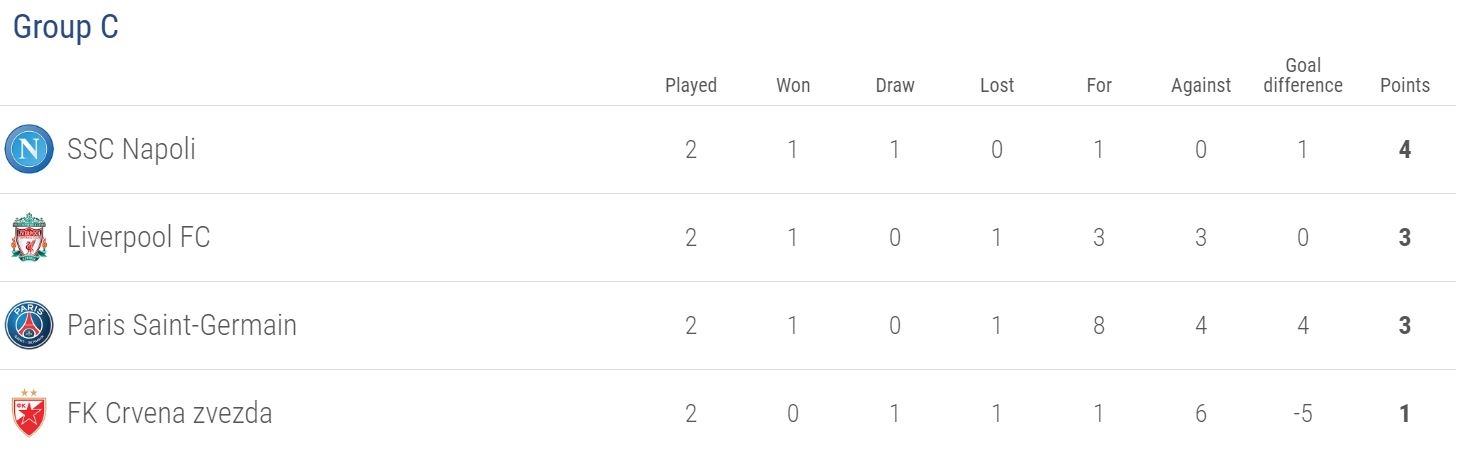The height and width of the screenshot is (464, 1459).
Task: Click the FK Crvena zvezda crest
Action: (29, 413)
